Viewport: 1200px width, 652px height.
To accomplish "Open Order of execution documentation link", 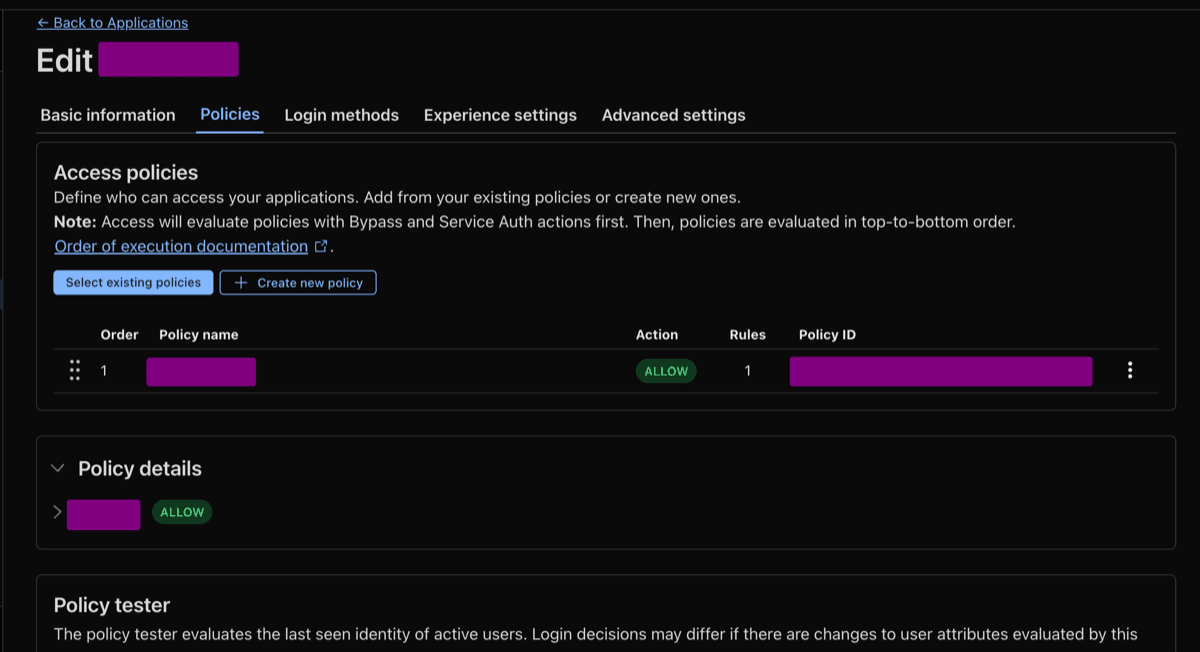I will pos(181,246).
